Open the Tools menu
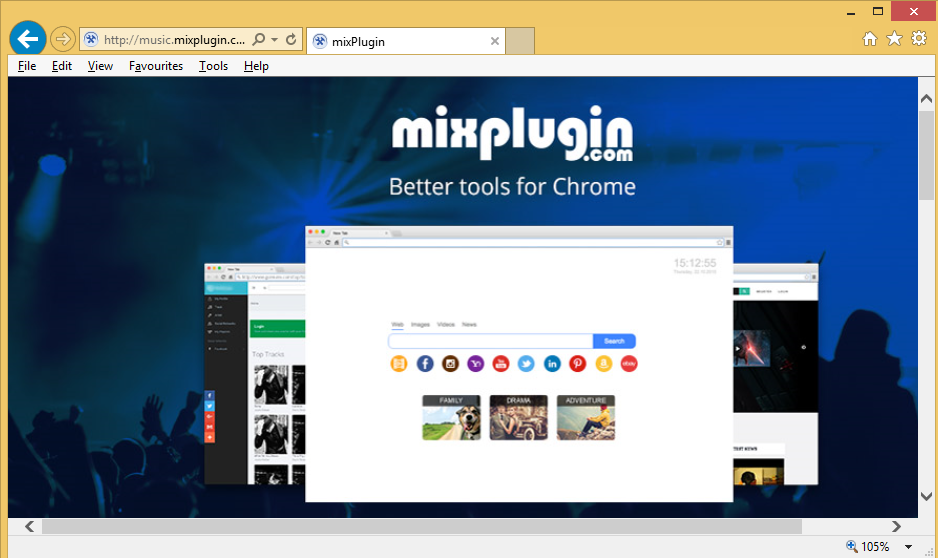The image size is (938, 558). click(213, 66)
